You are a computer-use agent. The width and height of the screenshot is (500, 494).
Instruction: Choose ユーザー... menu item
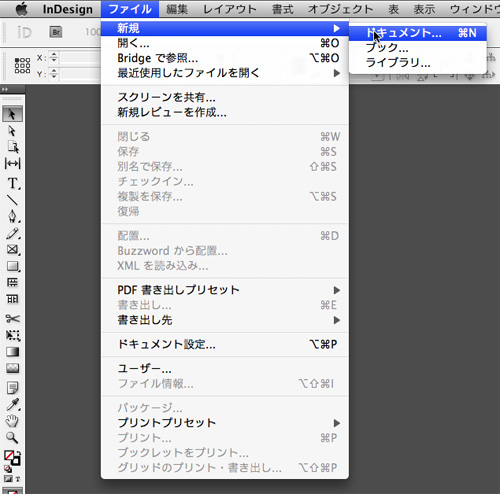225,369
